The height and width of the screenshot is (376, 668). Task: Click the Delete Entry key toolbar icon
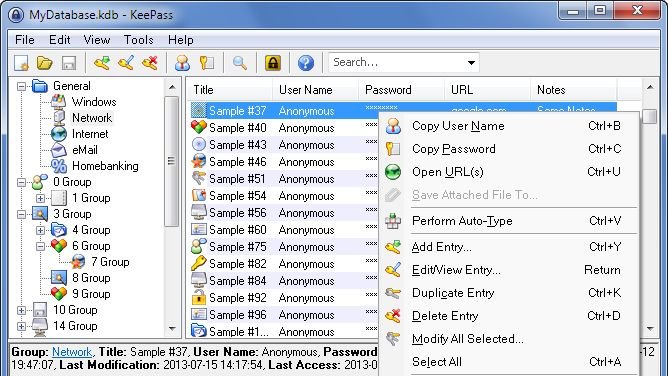(x=150, y=63)
